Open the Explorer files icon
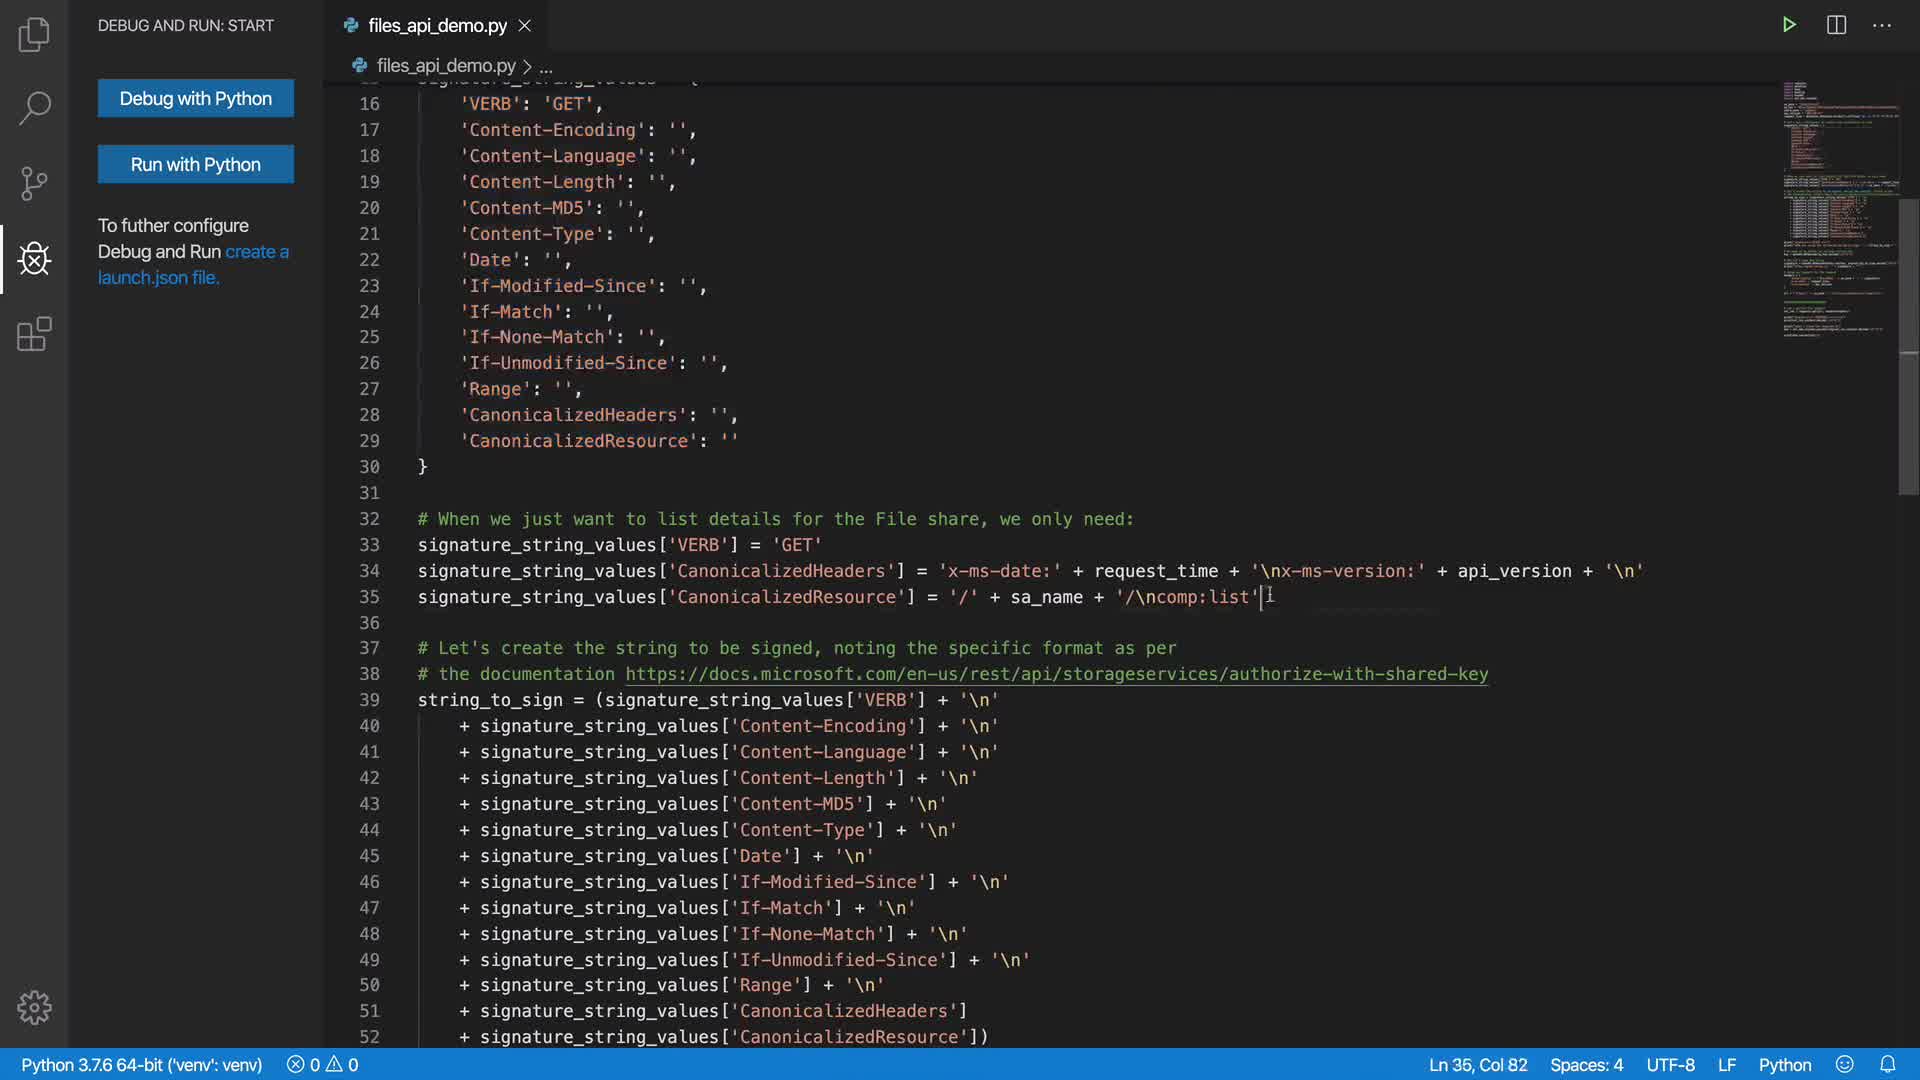Screen dimensions: 1920x1080 click(x=34, y=35)
